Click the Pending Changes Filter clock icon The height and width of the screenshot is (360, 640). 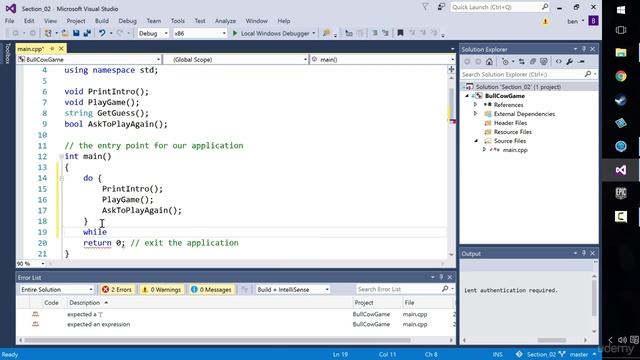506,62
